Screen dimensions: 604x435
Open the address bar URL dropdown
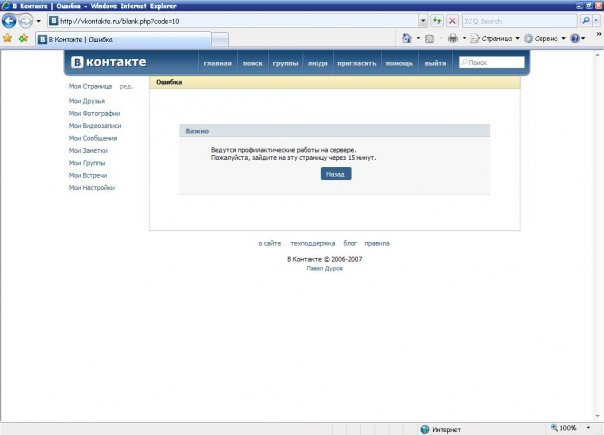point(423,20)
